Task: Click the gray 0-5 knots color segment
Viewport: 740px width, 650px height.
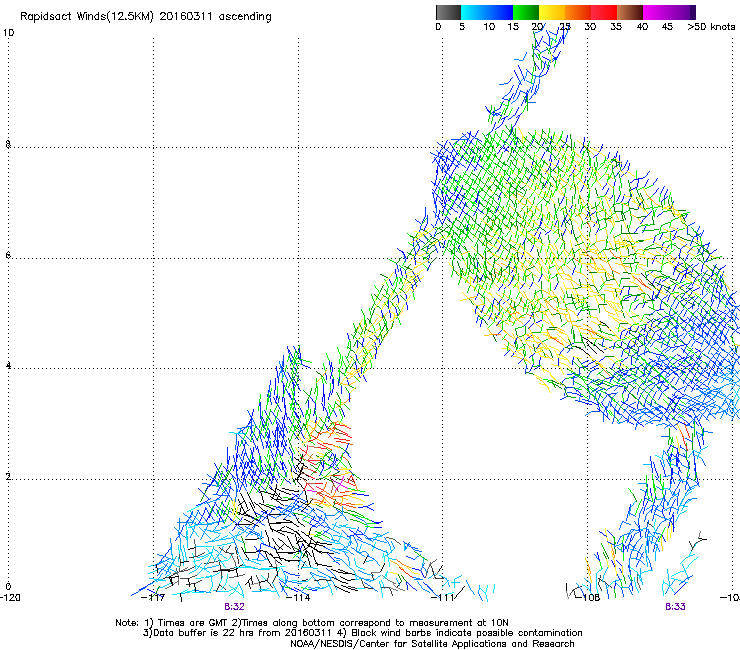Action: pyautogui.click(x=448, y=12)
